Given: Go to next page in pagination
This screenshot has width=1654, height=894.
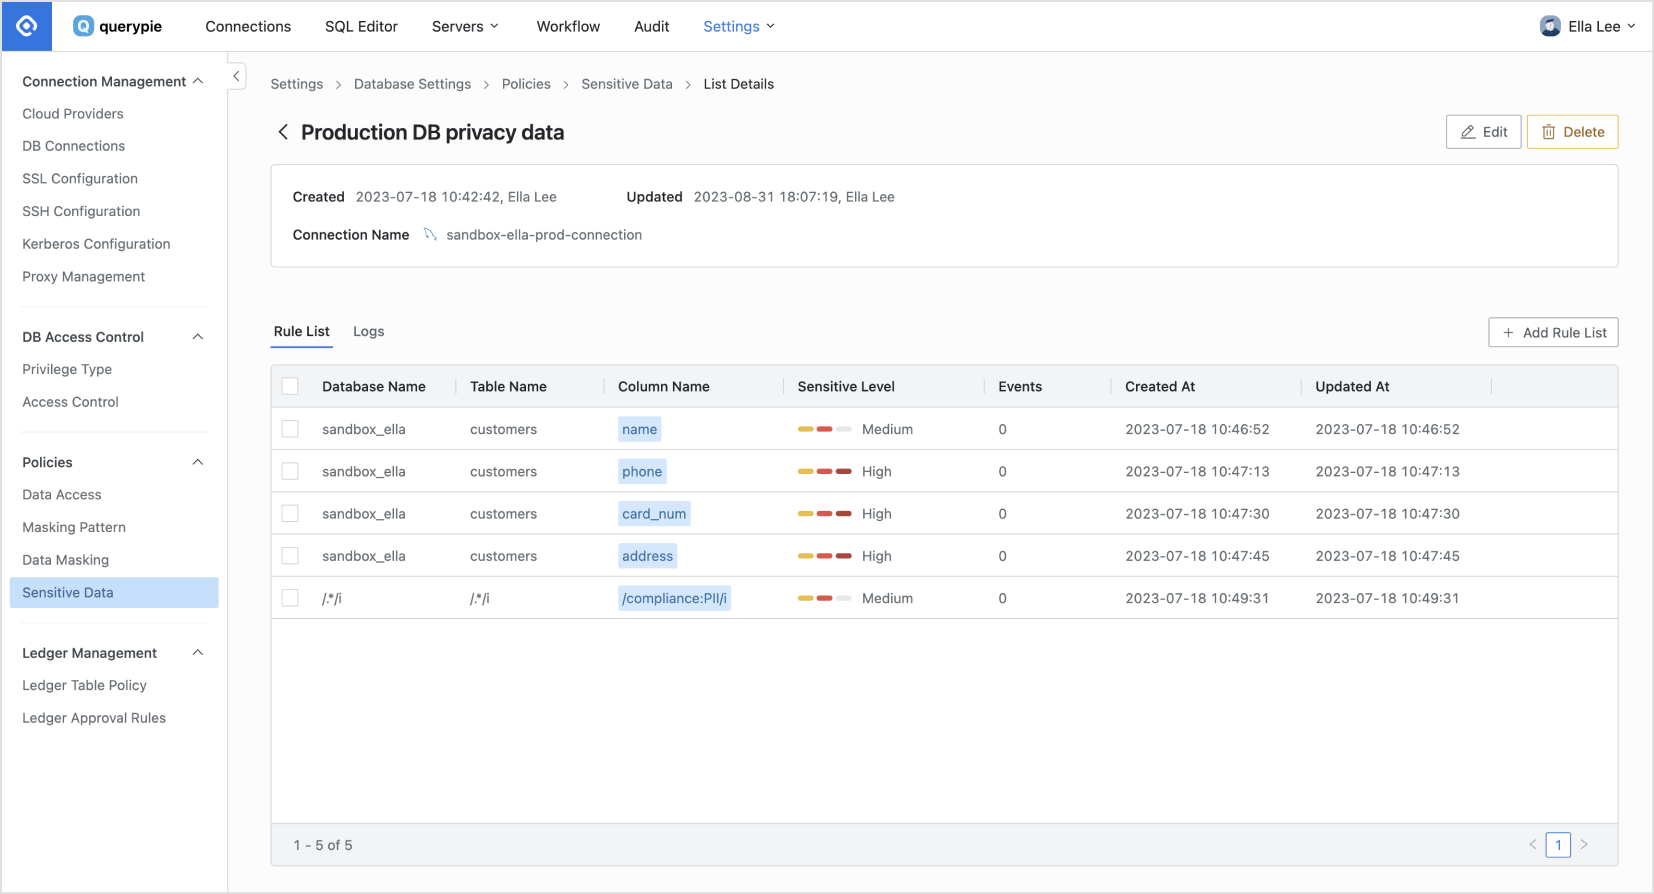Looking at the screenshot, I should [x=1584, y=845].
